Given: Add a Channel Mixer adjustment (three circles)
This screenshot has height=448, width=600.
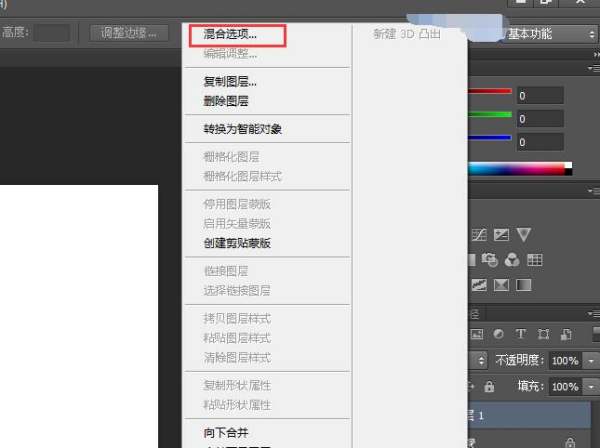Looking at the screenshot, I should click(x=512, y=260).
